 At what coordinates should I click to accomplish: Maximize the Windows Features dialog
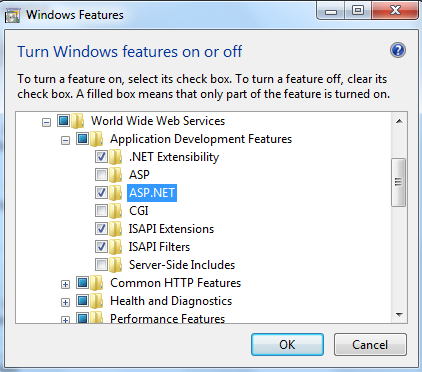(x=358, y=11)
